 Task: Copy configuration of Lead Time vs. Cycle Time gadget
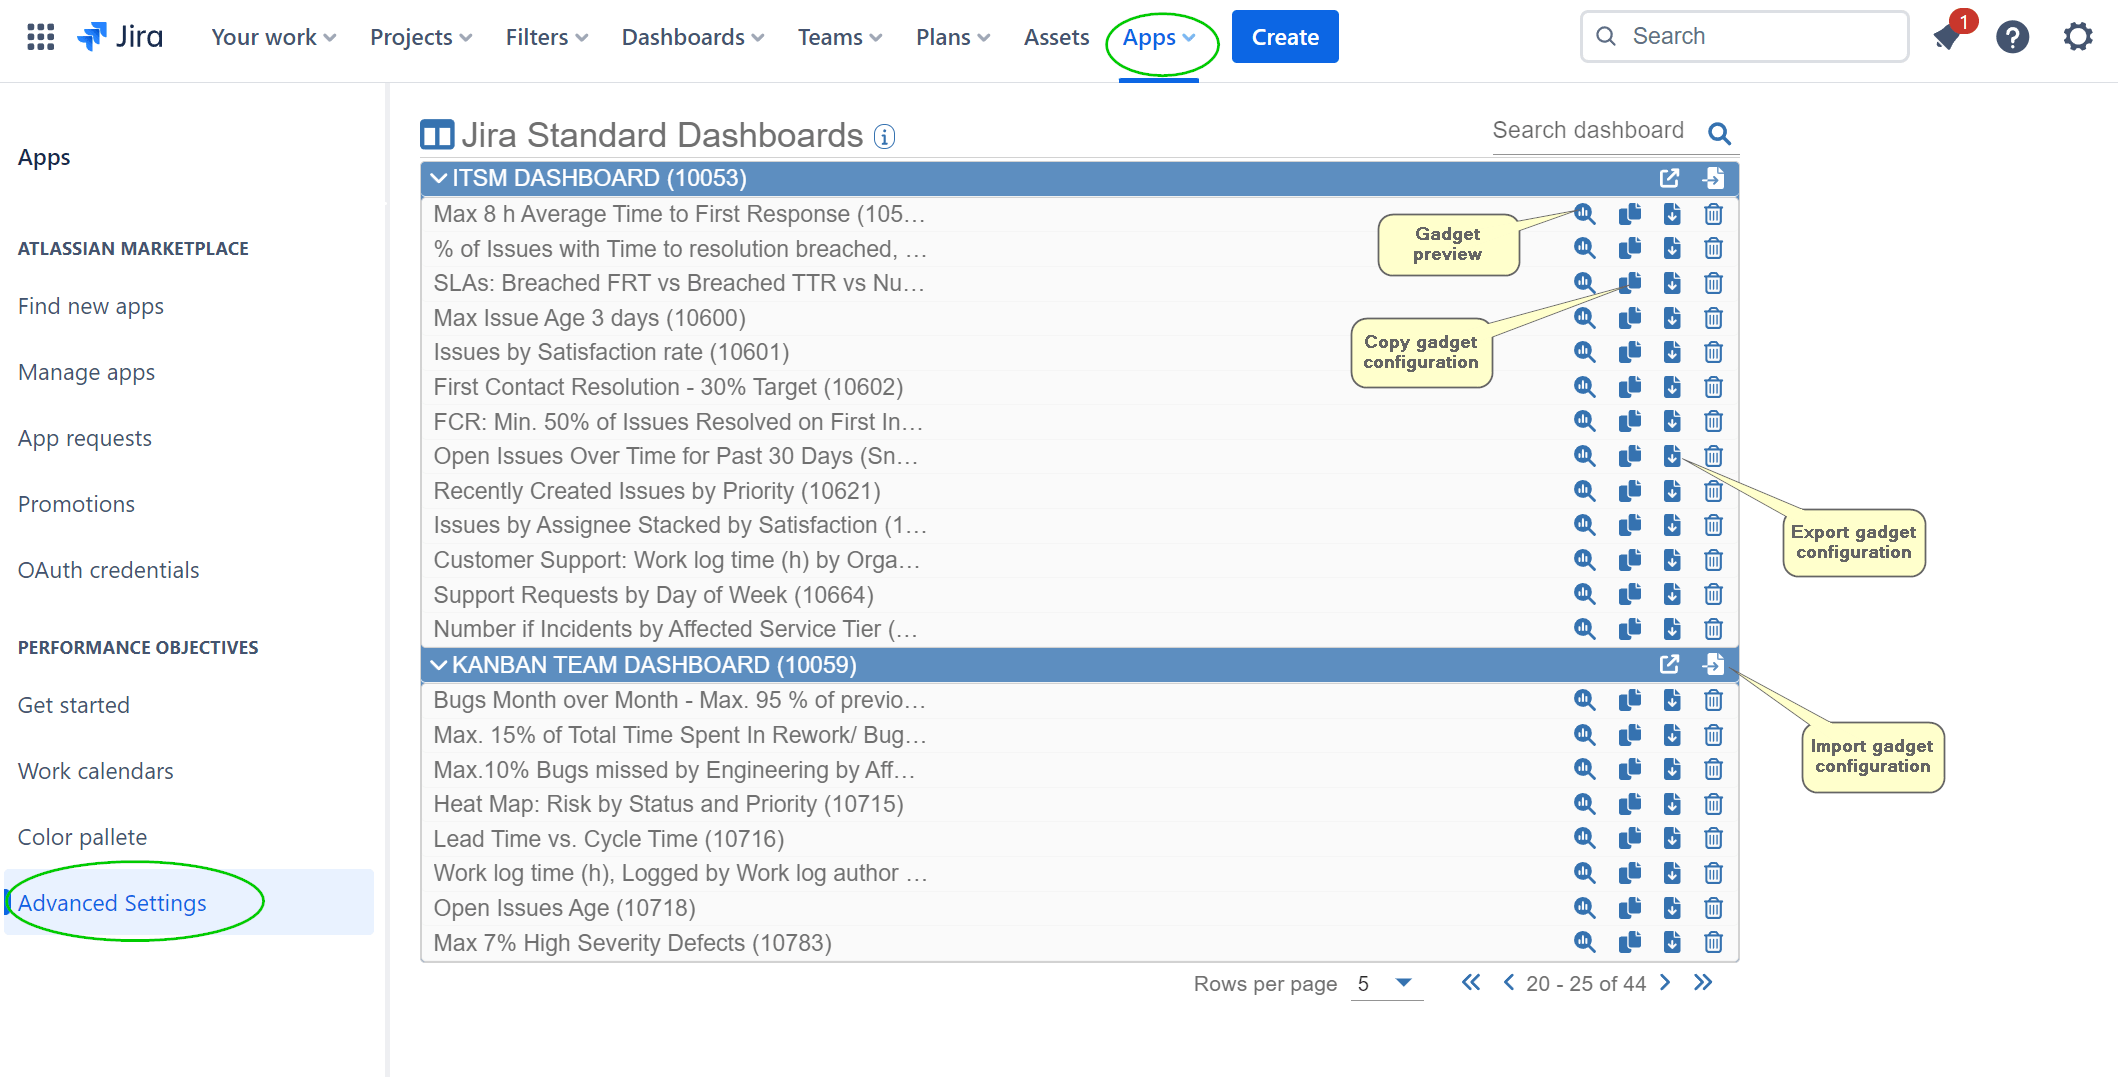pos(1630,838)
